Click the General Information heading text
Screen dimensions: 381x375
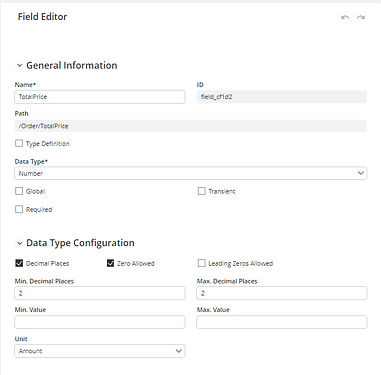(x=72, y=65)
